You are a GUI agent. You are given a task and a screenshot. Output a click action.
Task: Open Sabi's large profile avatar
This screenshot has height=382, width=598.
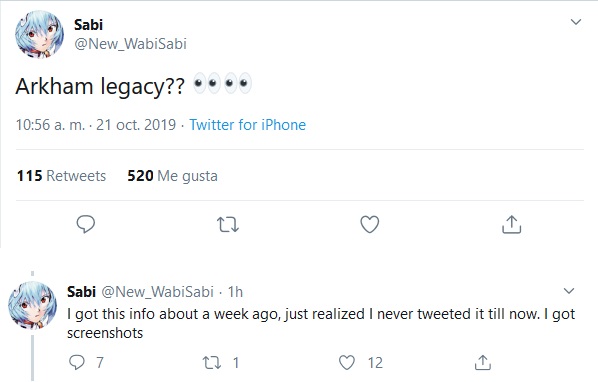pyautogui.click(x=39, y=34)
